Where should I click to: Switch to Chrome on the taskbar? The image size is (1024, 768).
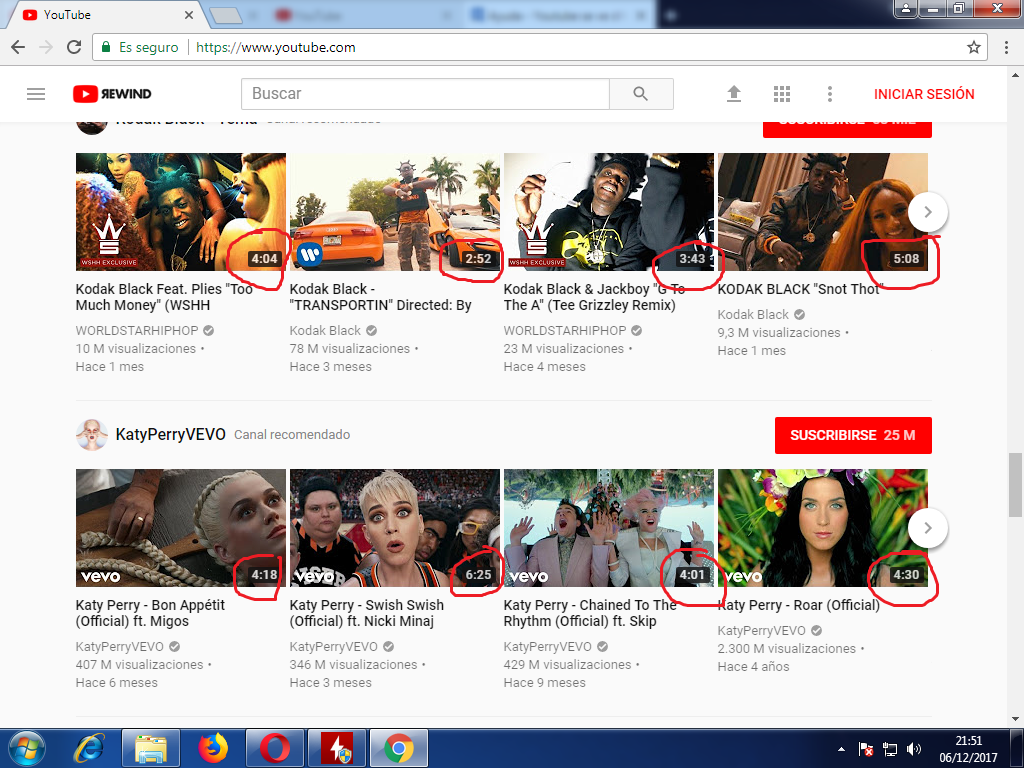tap(399, 748)
